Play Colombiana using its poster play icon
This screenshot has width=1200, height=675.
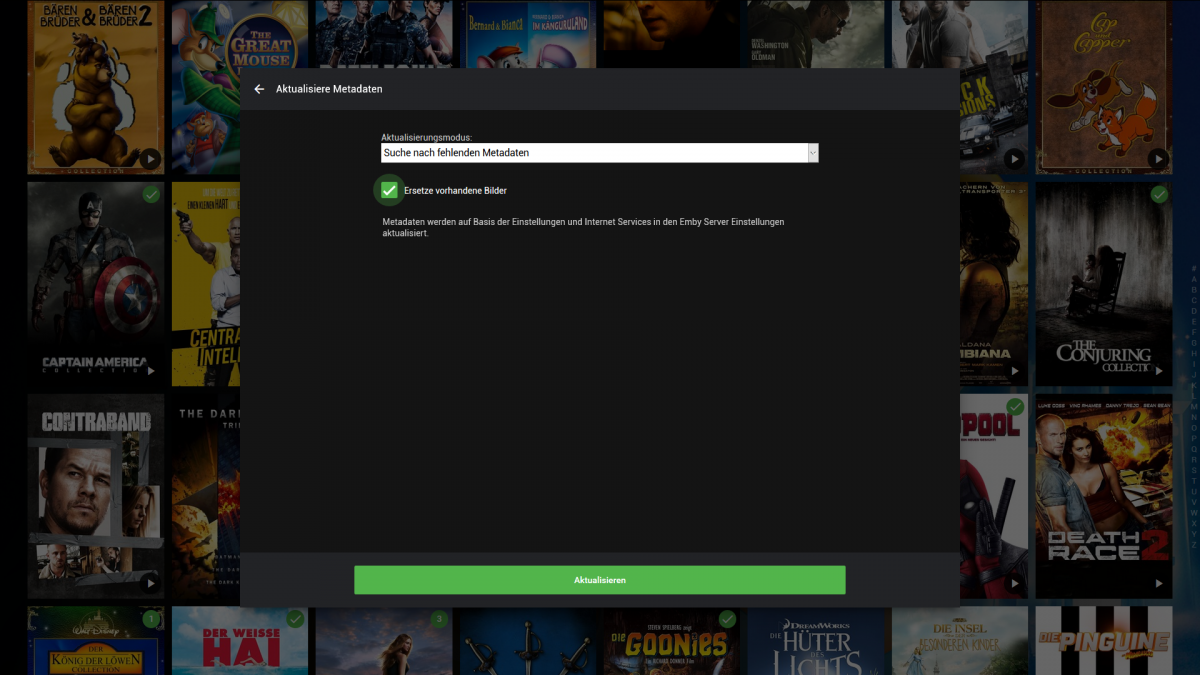pos(1014,370)
